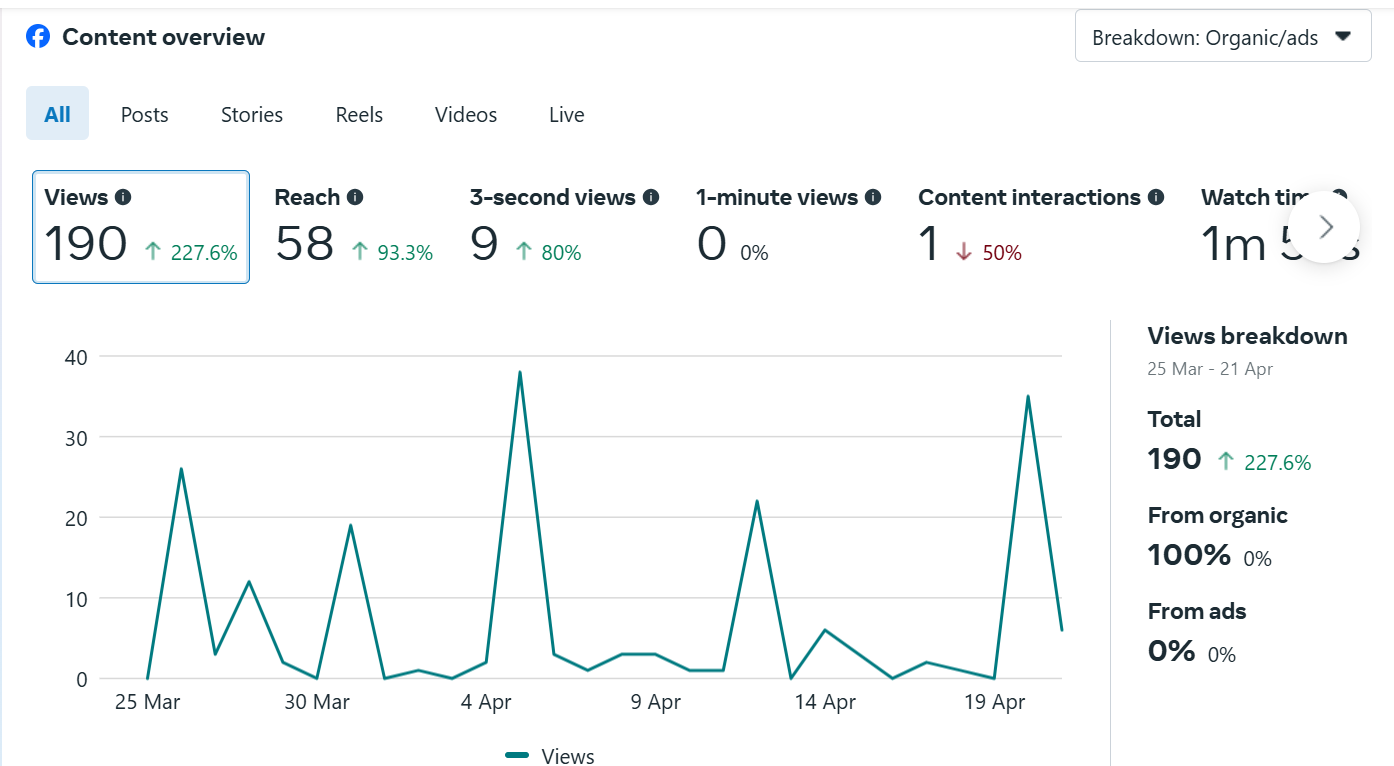
Task: Select the Views metric card
Action: [141, 227]
